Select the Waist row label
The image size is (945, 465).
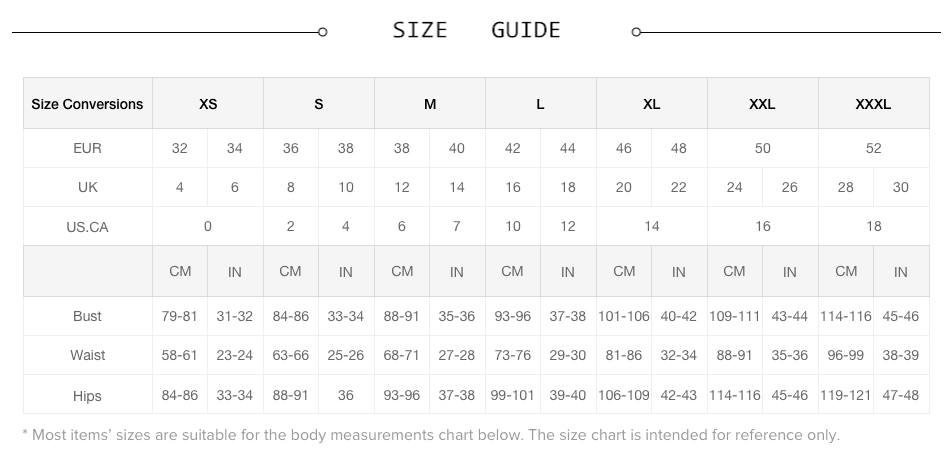pyautogui.click(x=87, y=355)
